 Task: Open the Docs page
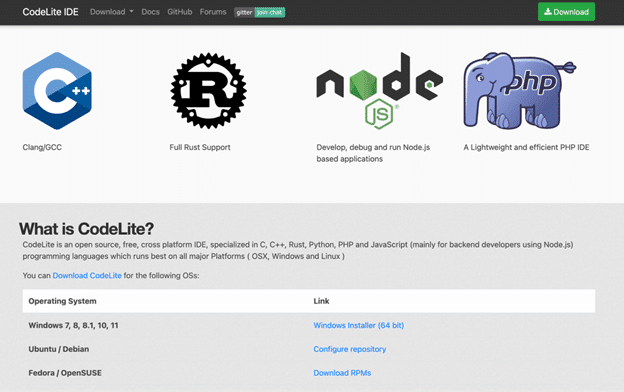(x=150, y=12)
